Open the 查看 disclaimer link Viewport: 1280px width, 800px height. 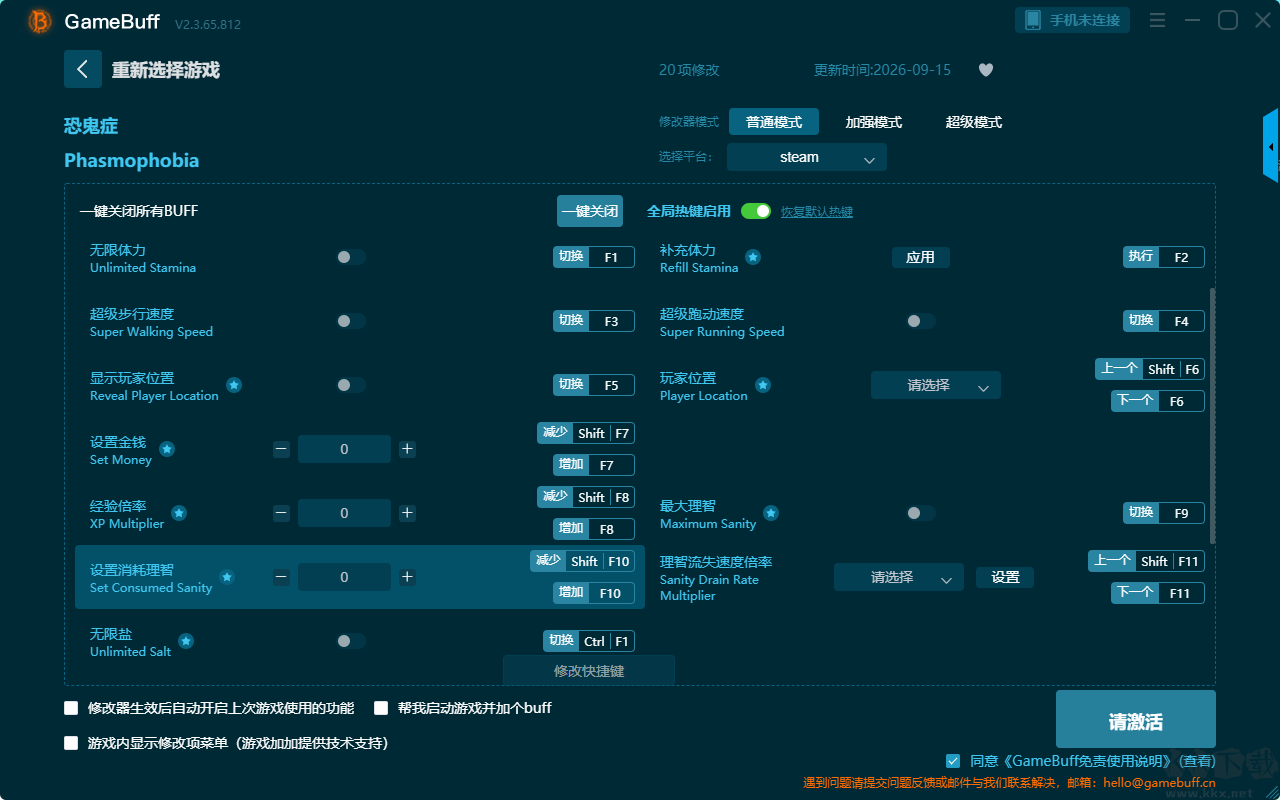point(1196,761)
